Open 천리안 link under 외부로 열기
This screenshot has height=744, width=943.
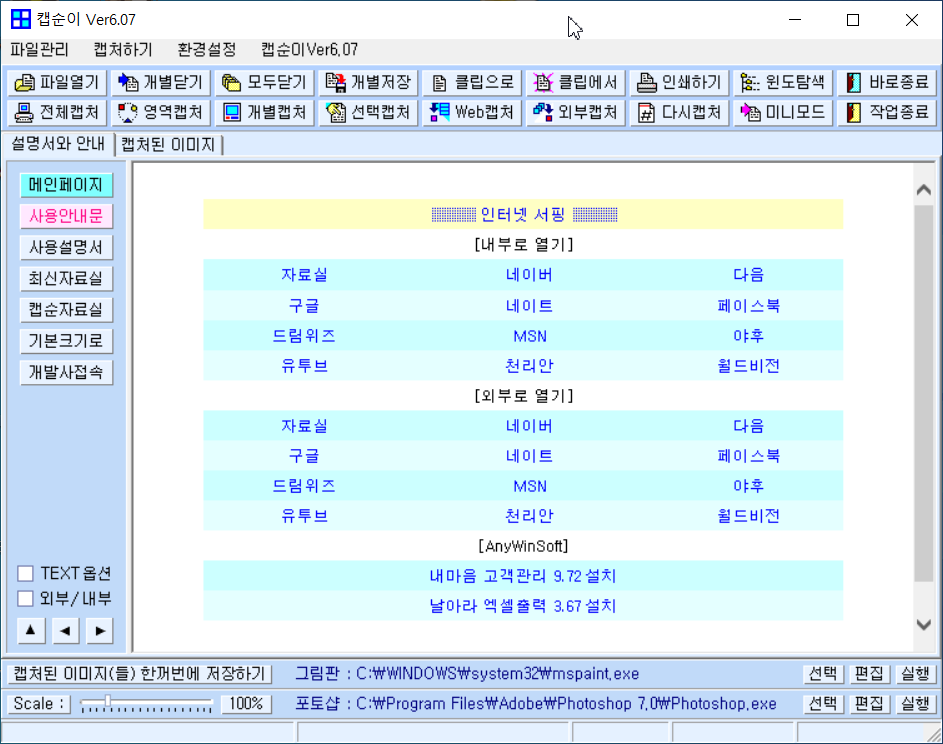point(529,516)
